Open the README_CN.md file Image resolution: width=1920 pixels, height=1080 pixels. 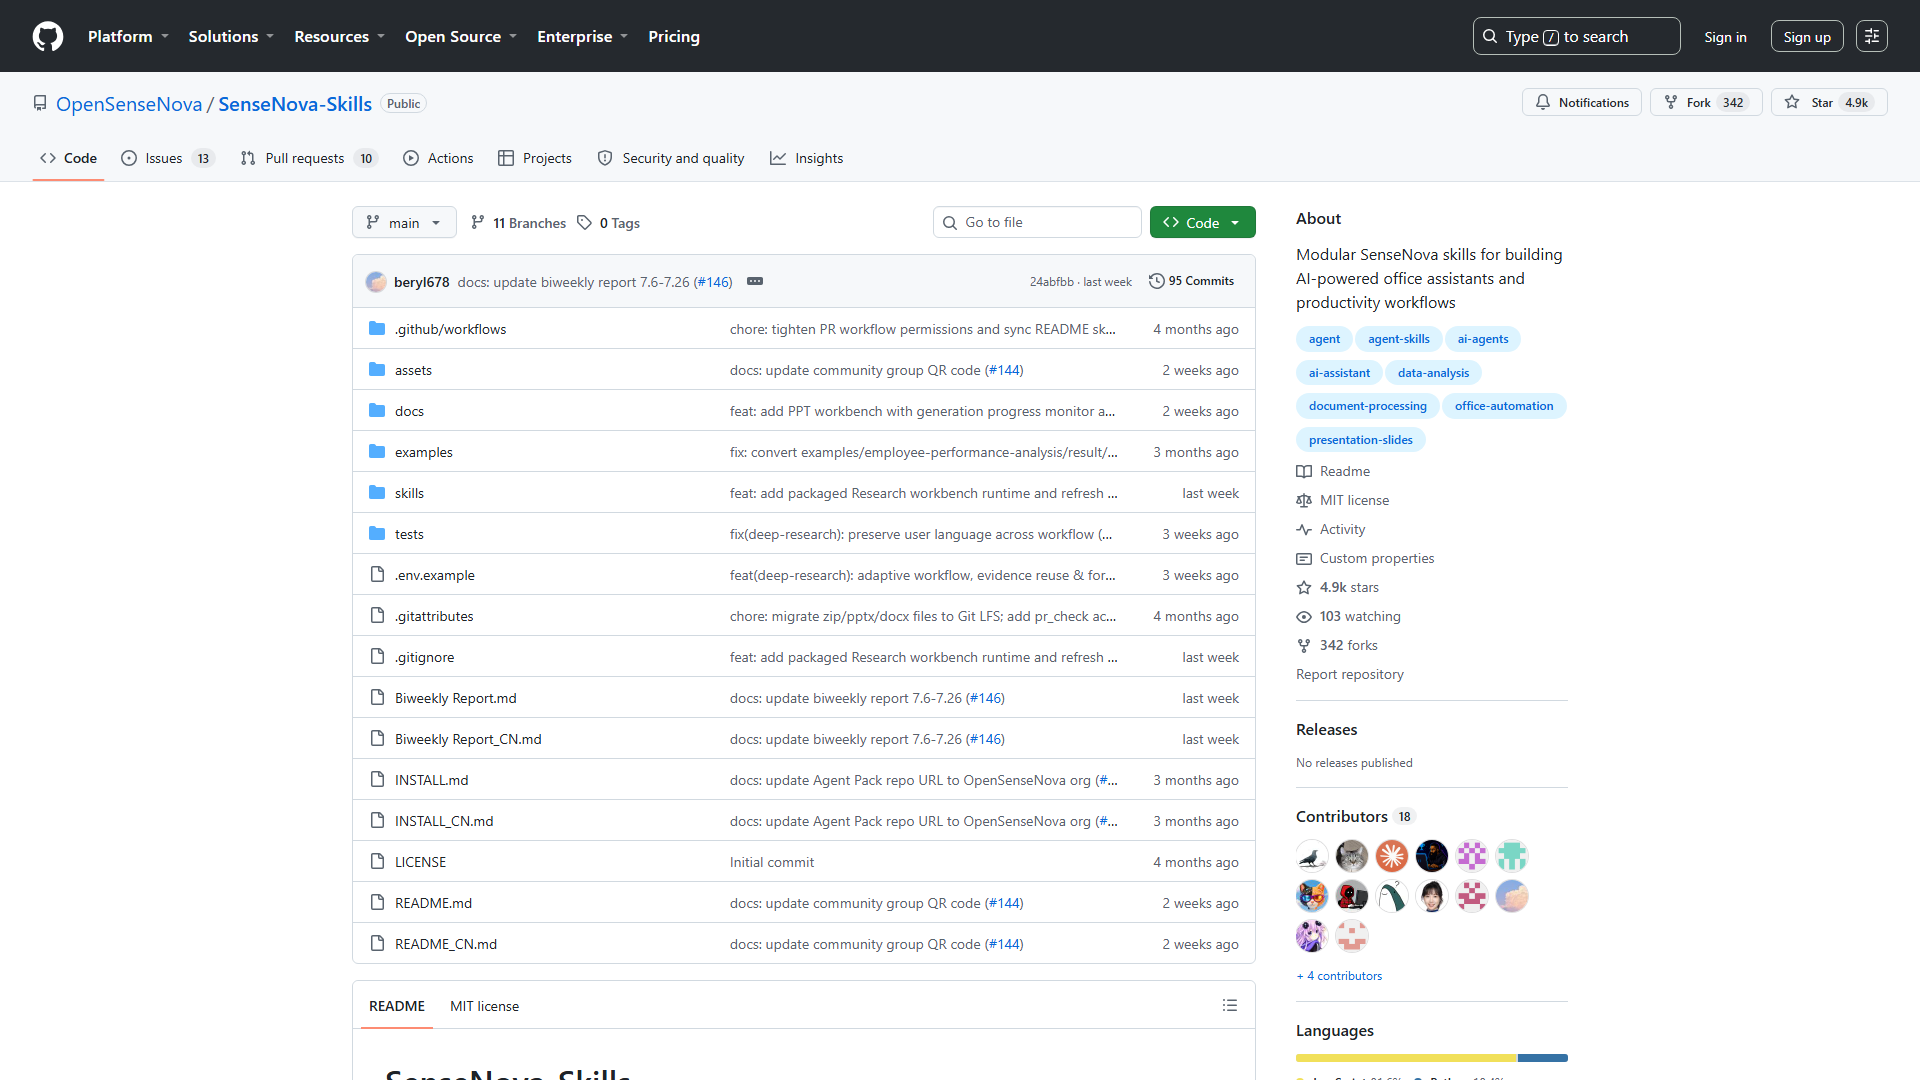click(445, 945)
